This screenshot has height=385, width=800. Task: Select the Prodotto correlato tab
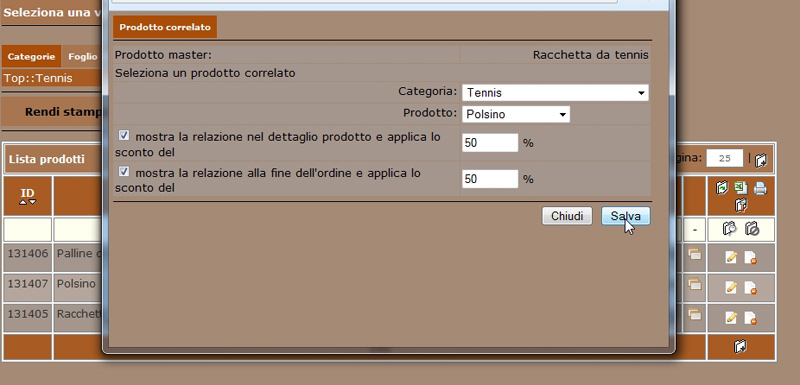click(x=165, y=27)
